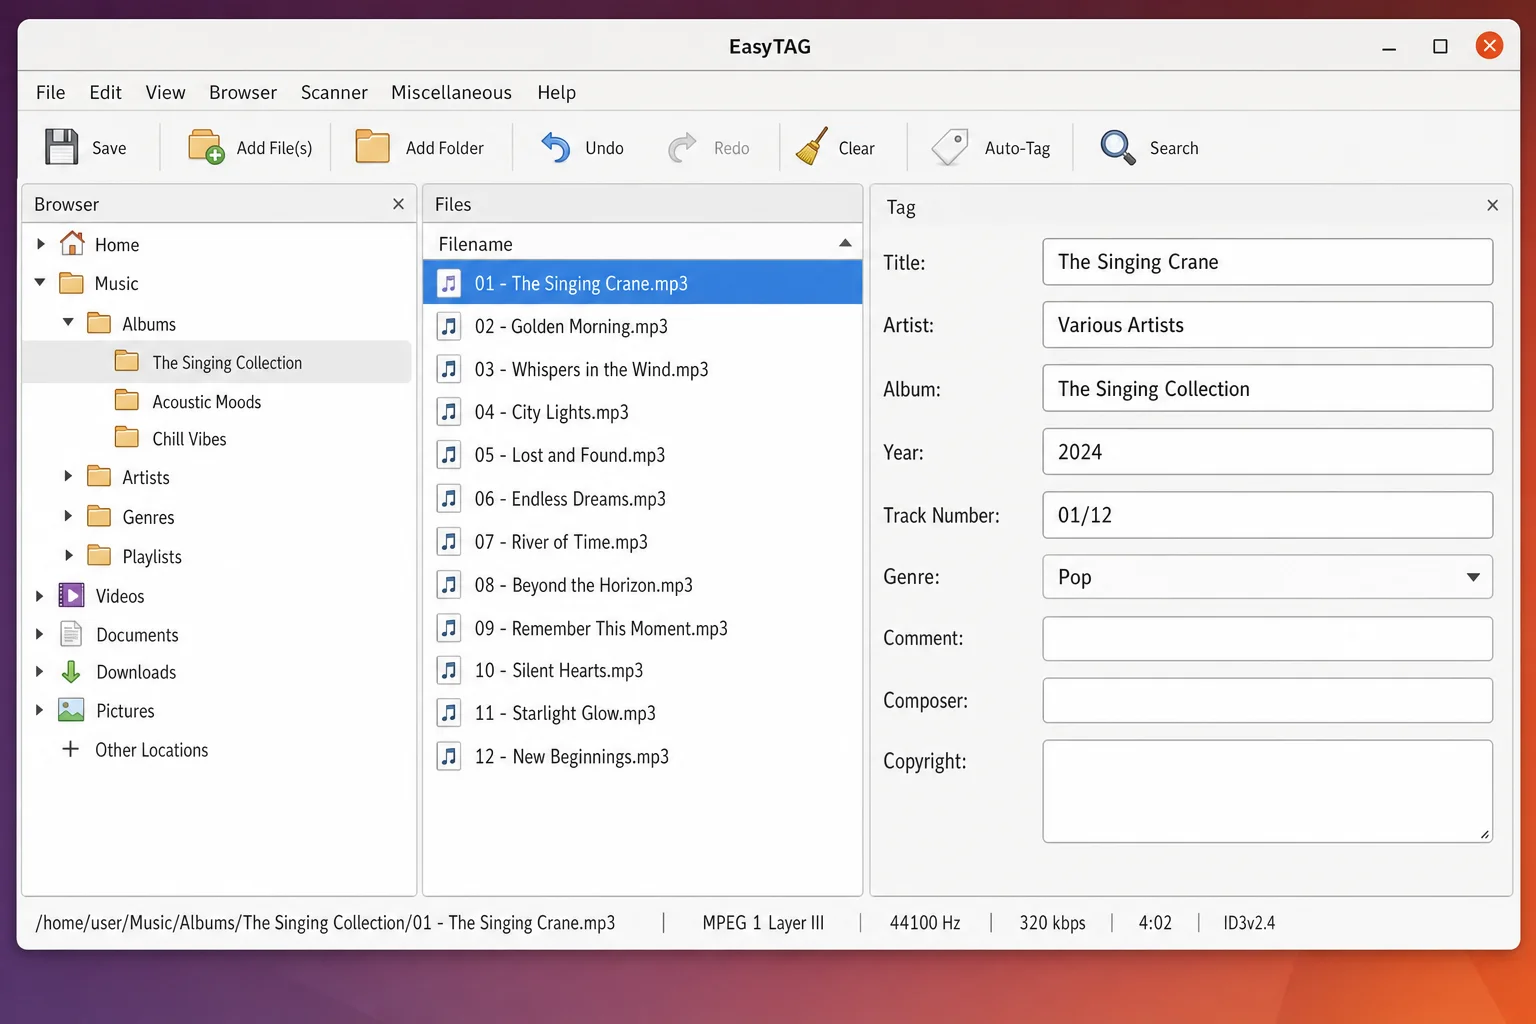The image size is (1536, 1024).
Task: Click the ID3v2.4 status bar entry
Action: pyautogui.click(x=1249, y=923)
